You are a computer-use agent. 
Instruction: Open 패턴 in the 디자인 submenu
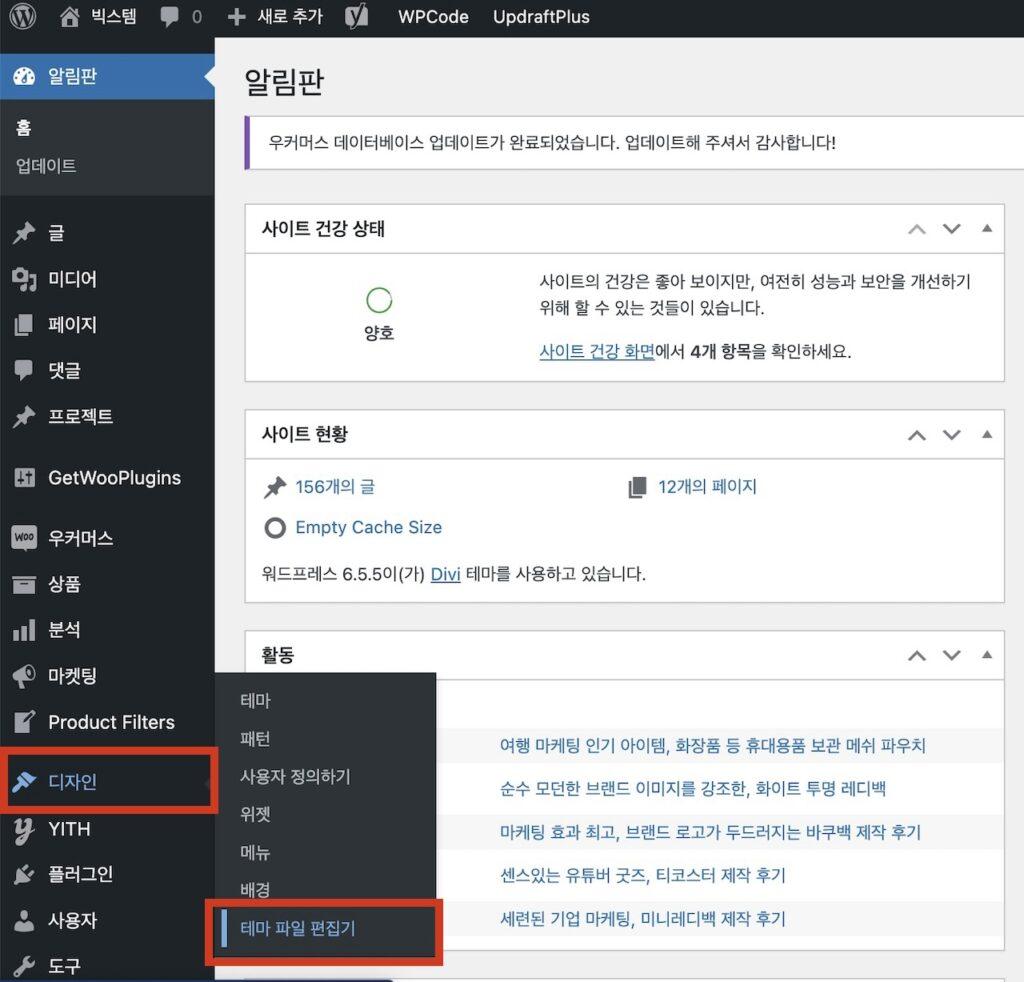[255, 738]
